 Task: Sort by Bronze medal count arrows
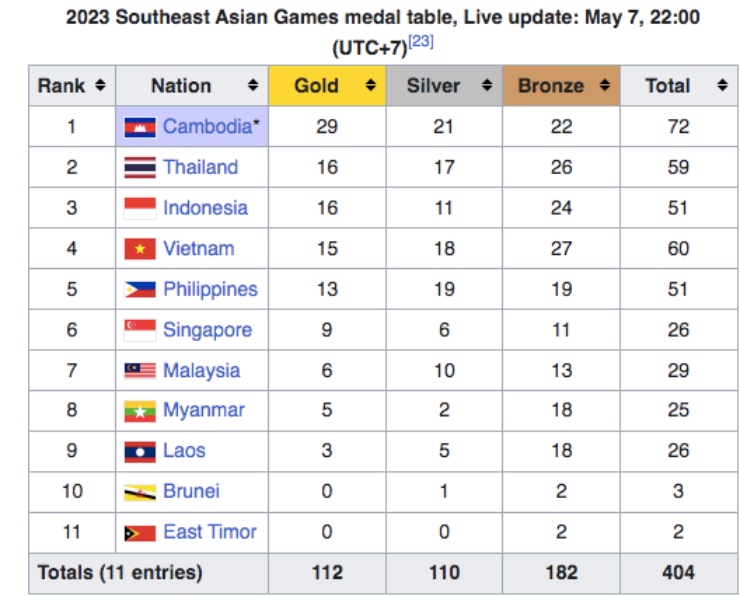pos(604,86)
